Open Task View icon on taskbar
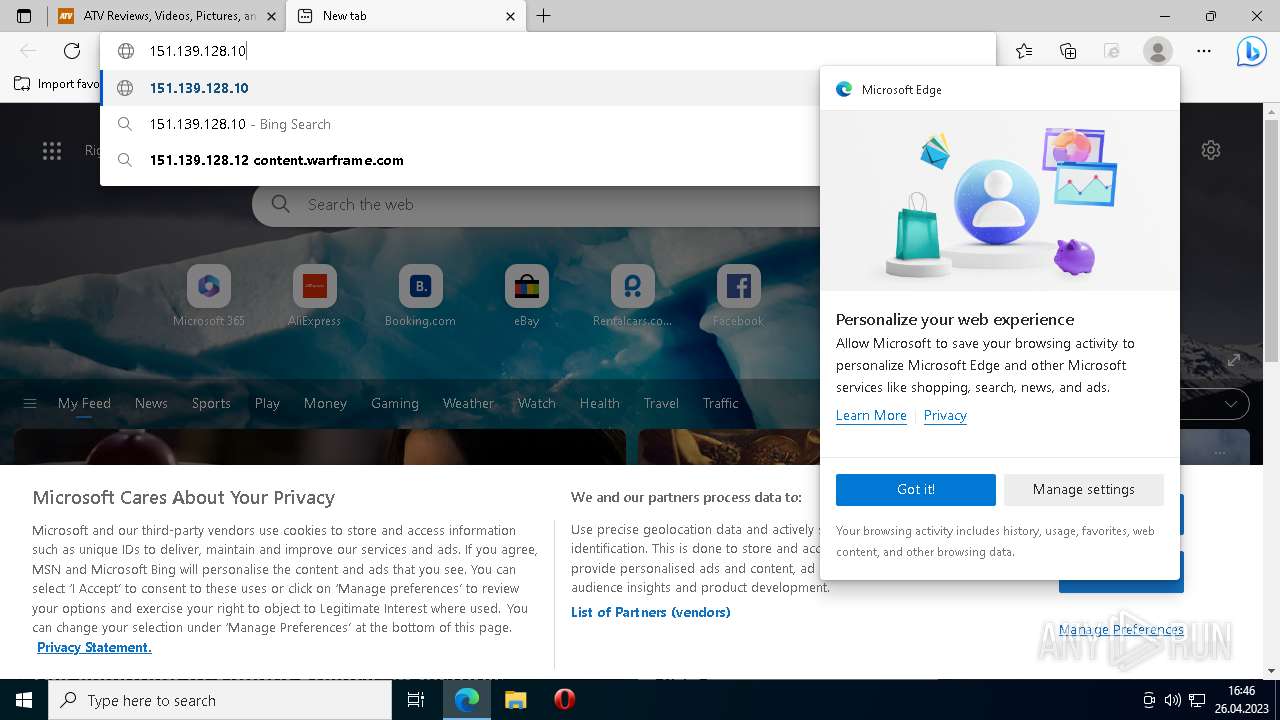Screen dimensions: 1280x720 pos(416,700)
